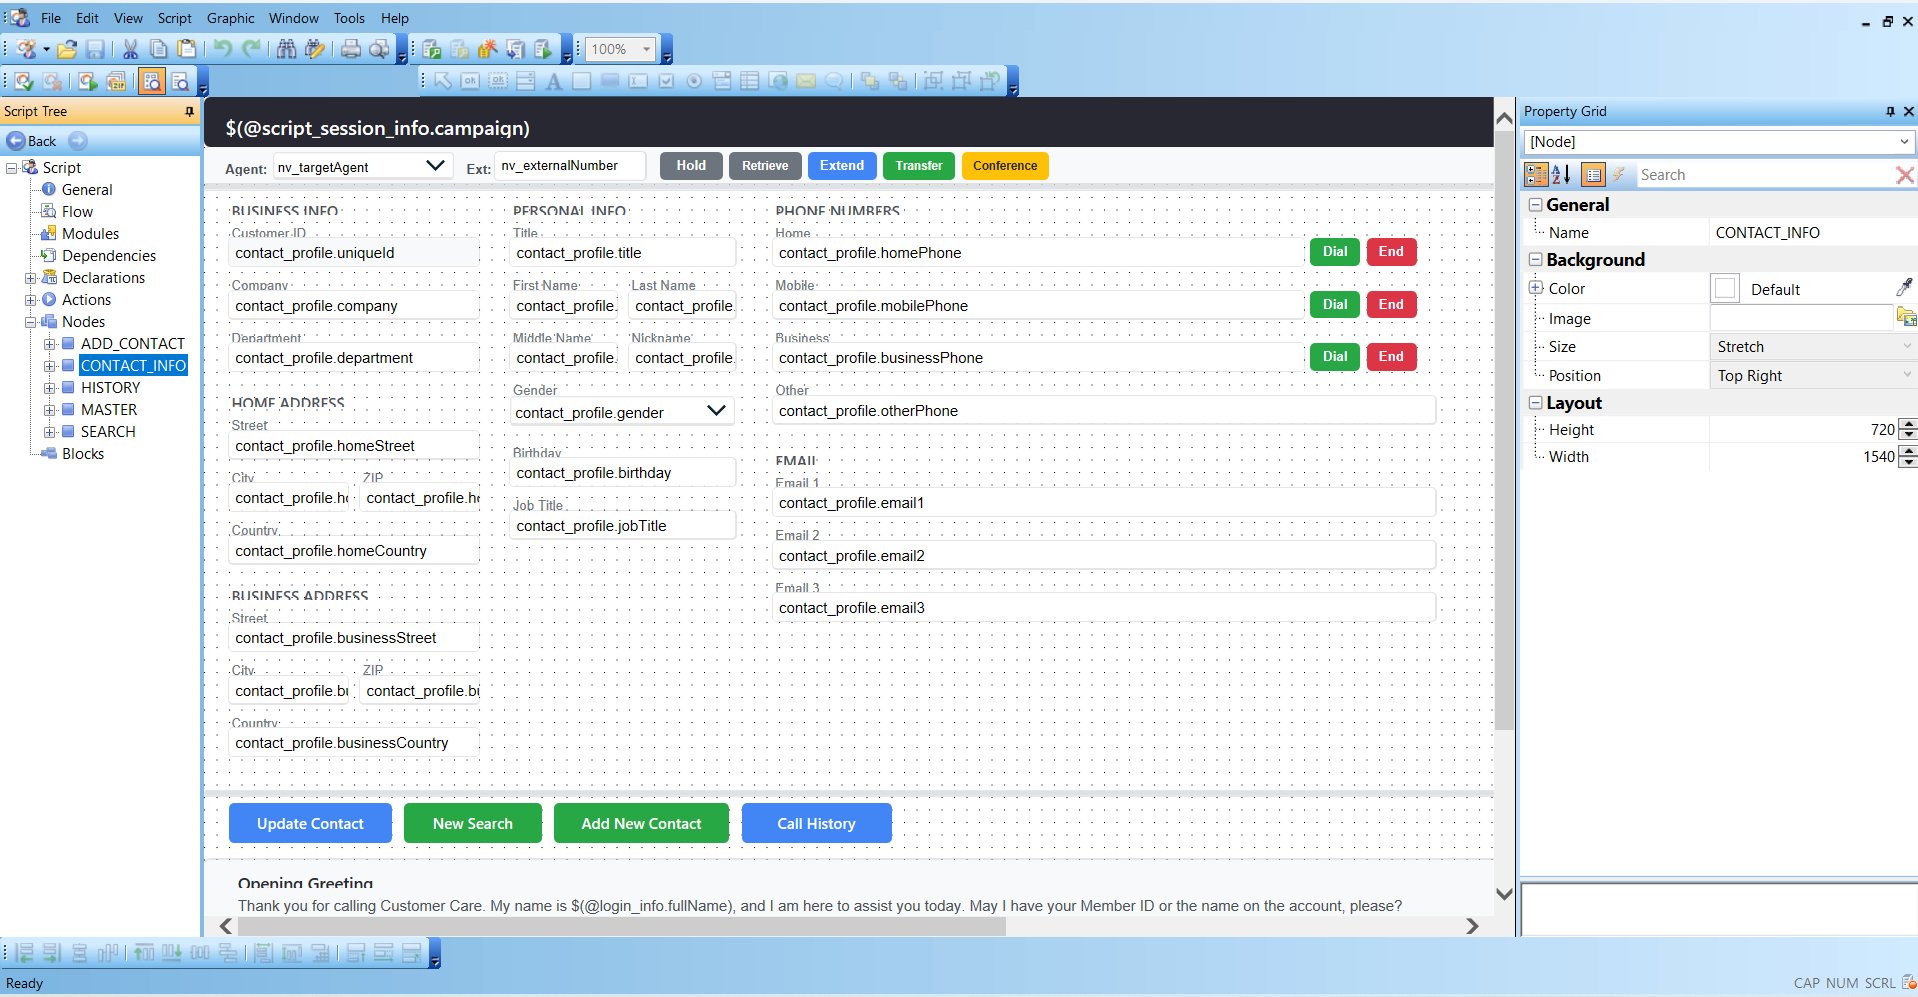Click the Cut scissors icon
Image resolution: width=1918 pixels, height=997 pixels.
tap(130, 49)
